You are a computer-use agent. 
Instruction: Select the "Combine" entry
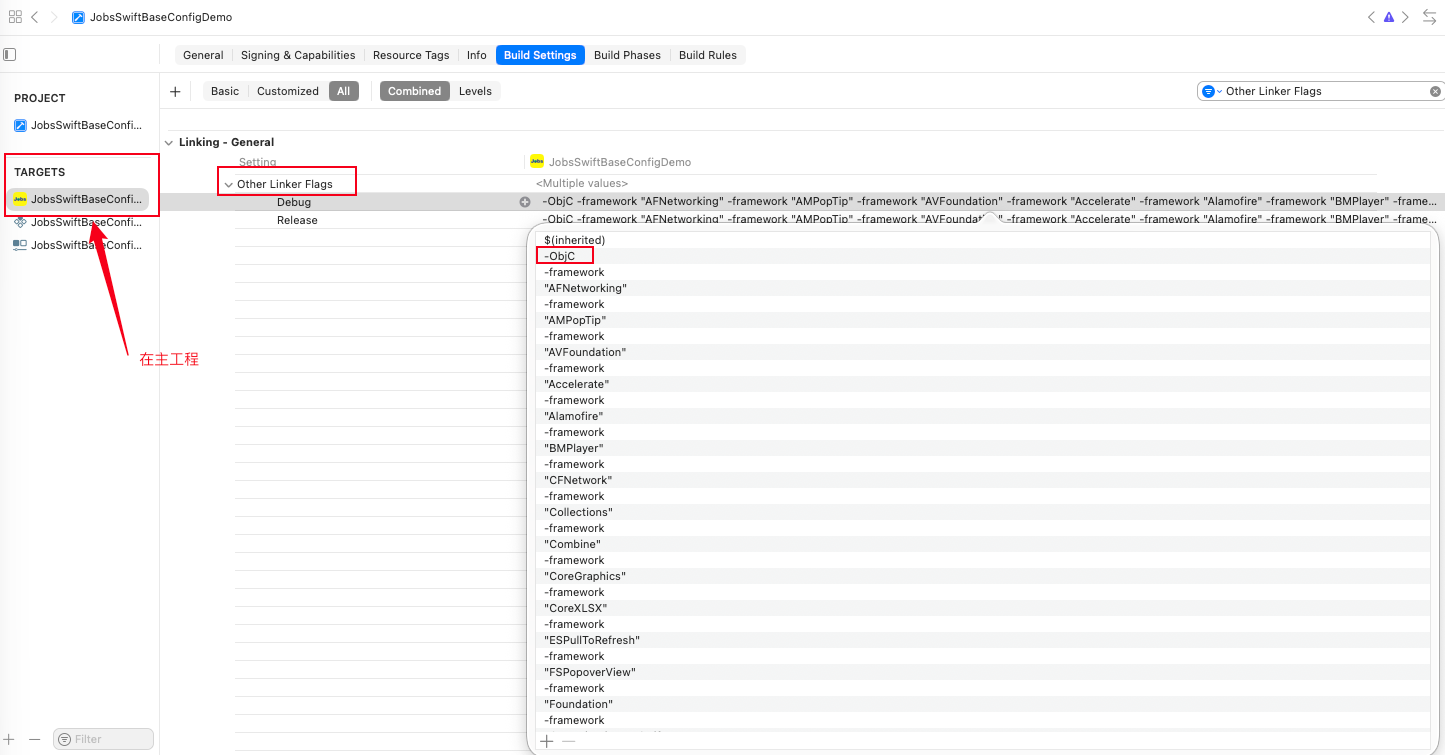[573, 544]
